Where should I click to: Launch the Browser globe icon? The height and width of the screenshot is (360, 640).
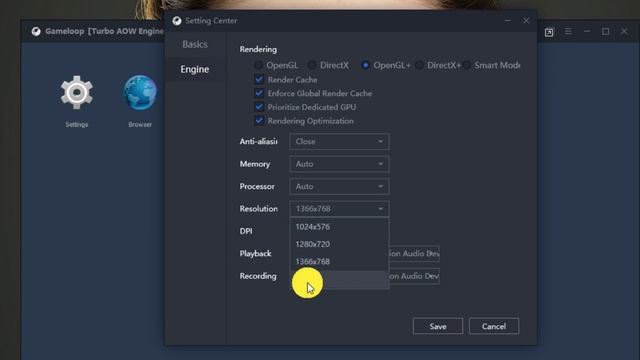[x=140, y=93]
